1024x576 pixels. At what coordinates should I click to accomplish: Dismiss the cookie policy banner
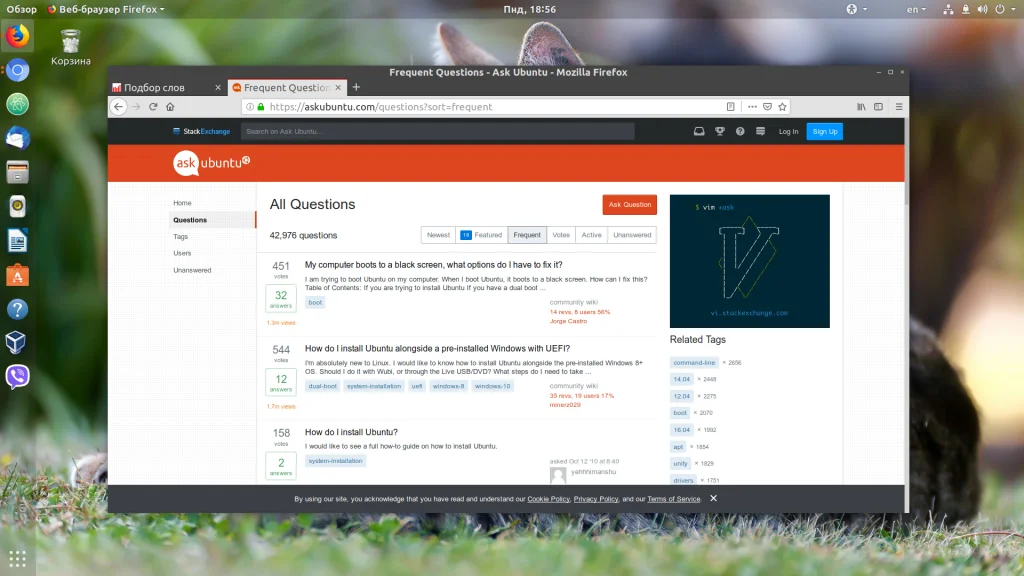713,498
